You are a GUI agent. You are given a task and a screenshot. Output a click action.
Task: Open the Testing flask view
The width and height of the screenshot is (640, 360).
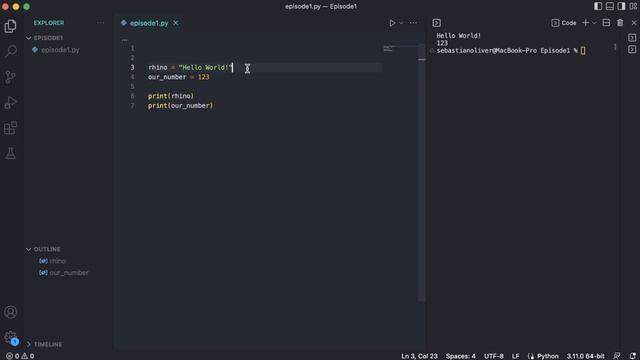(11, 153)
